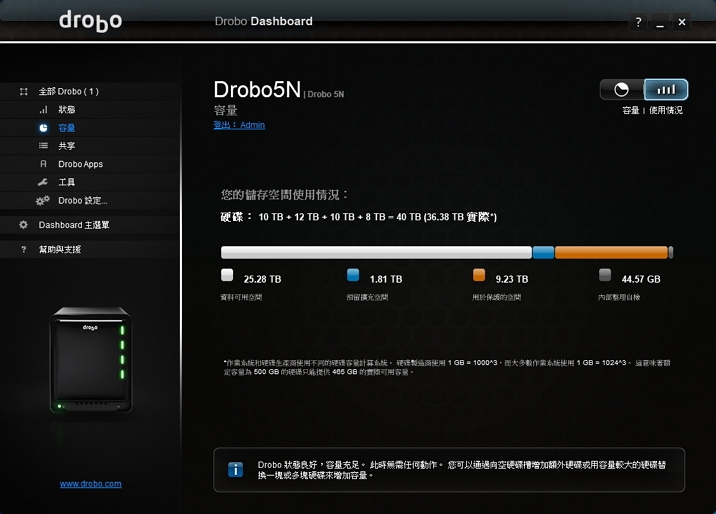Click the Drobo settings gears icon
This screenshot has width=716, height=514.
(42, 200)
